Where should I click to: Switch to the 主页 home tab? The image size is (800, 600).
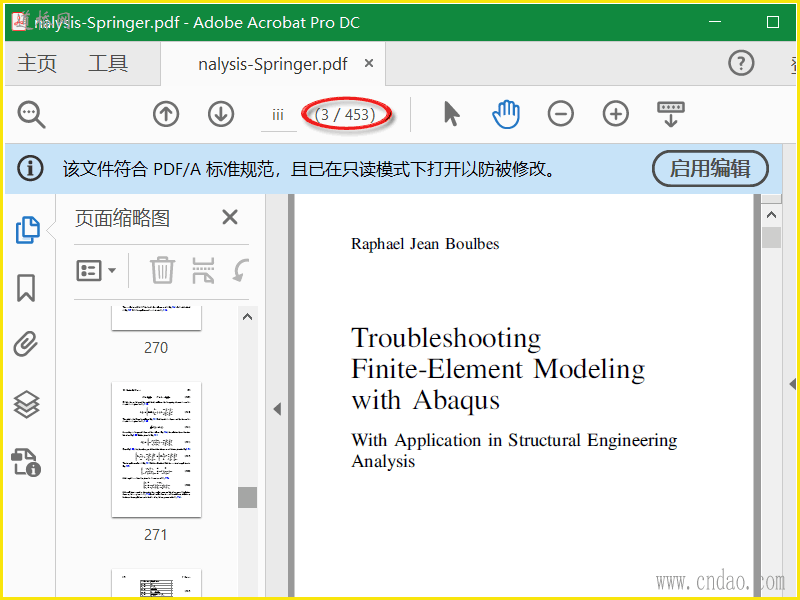coord(37,63)
